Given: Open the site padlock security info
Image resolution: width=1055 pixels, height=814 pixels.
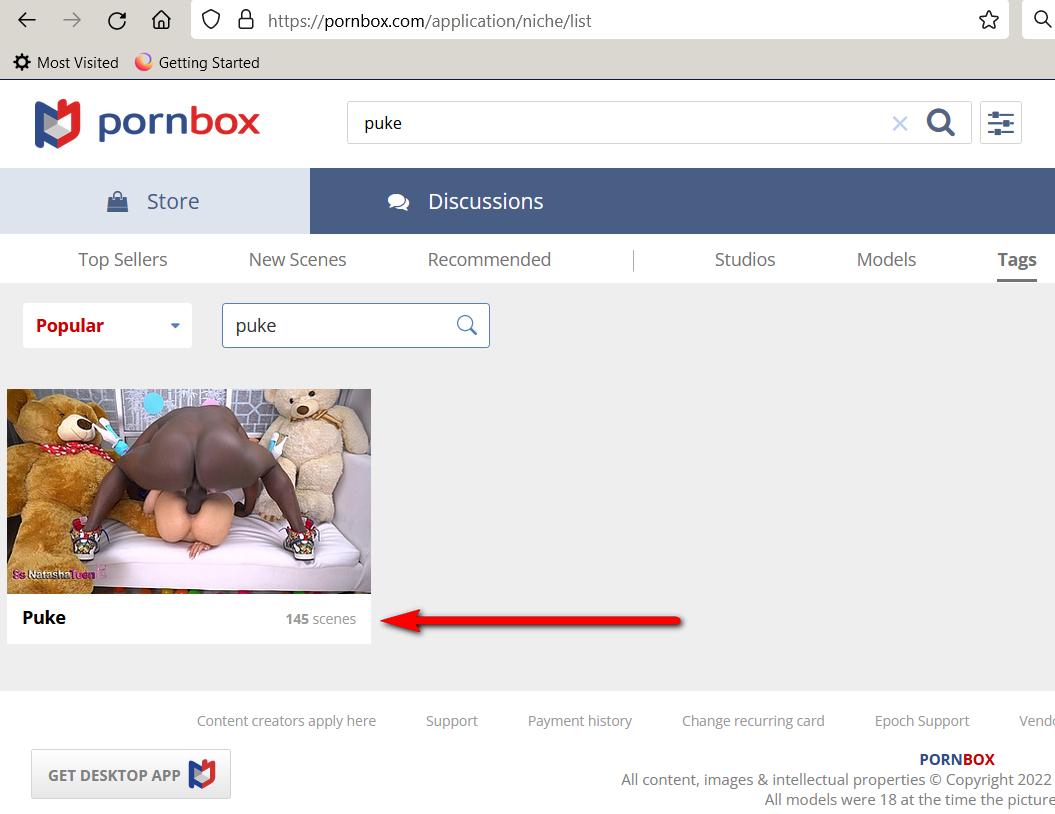Looking at the screenshot, I should pos(245,20).
